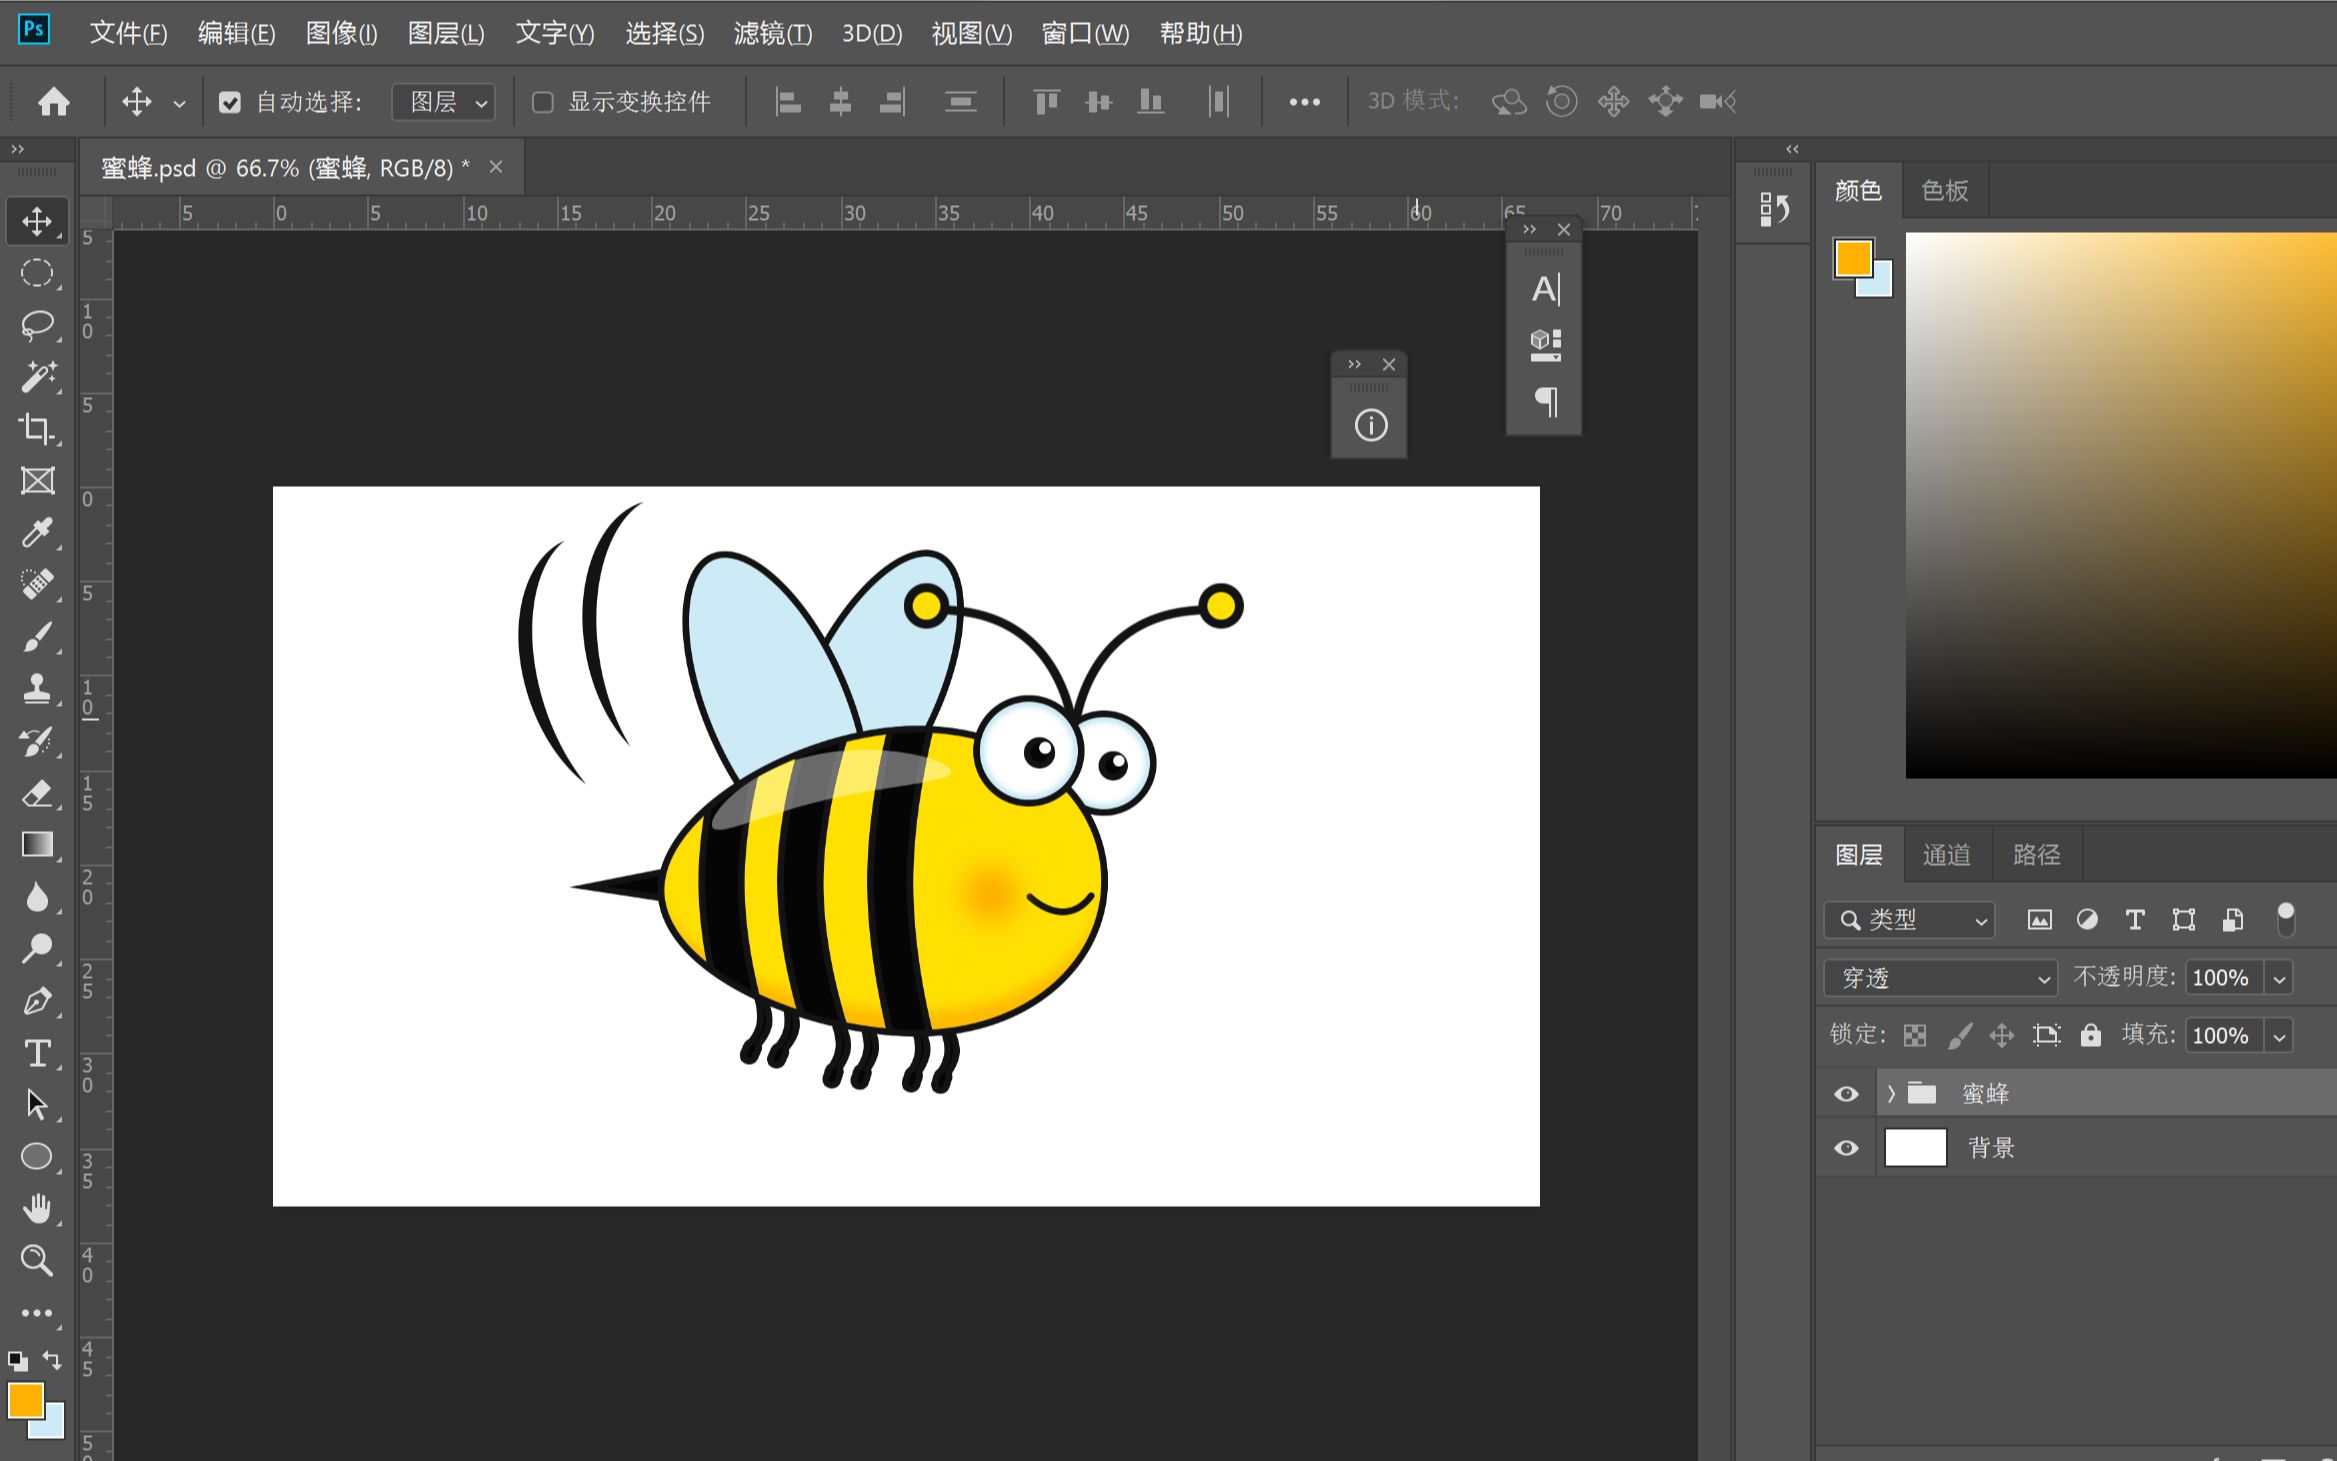Toggle layer filtering on/off switch
This screenshot has height=1461, width=2337.
point(2285,919)
